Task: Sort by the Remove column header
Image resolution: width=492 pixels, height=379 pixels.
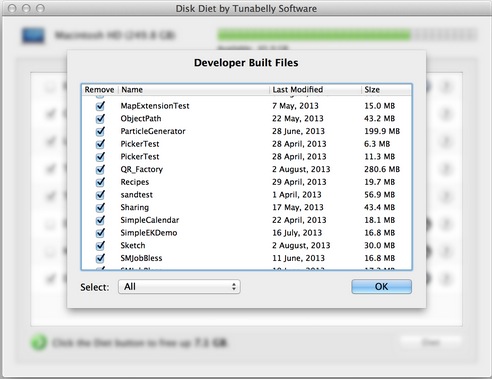Action: [x=99, y=90]
